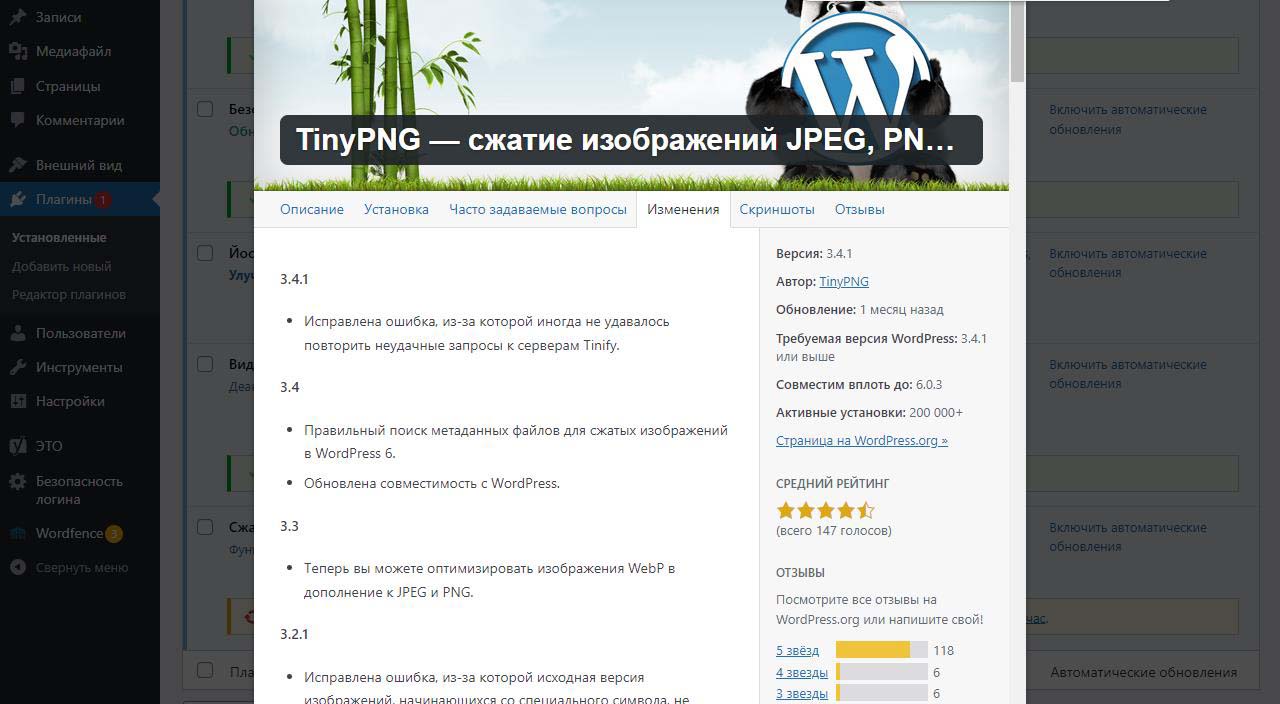Click the Wordfence icon in sidebar
Image resolution: width=1280 pixels, height=704 pixels.
[18, 534]
